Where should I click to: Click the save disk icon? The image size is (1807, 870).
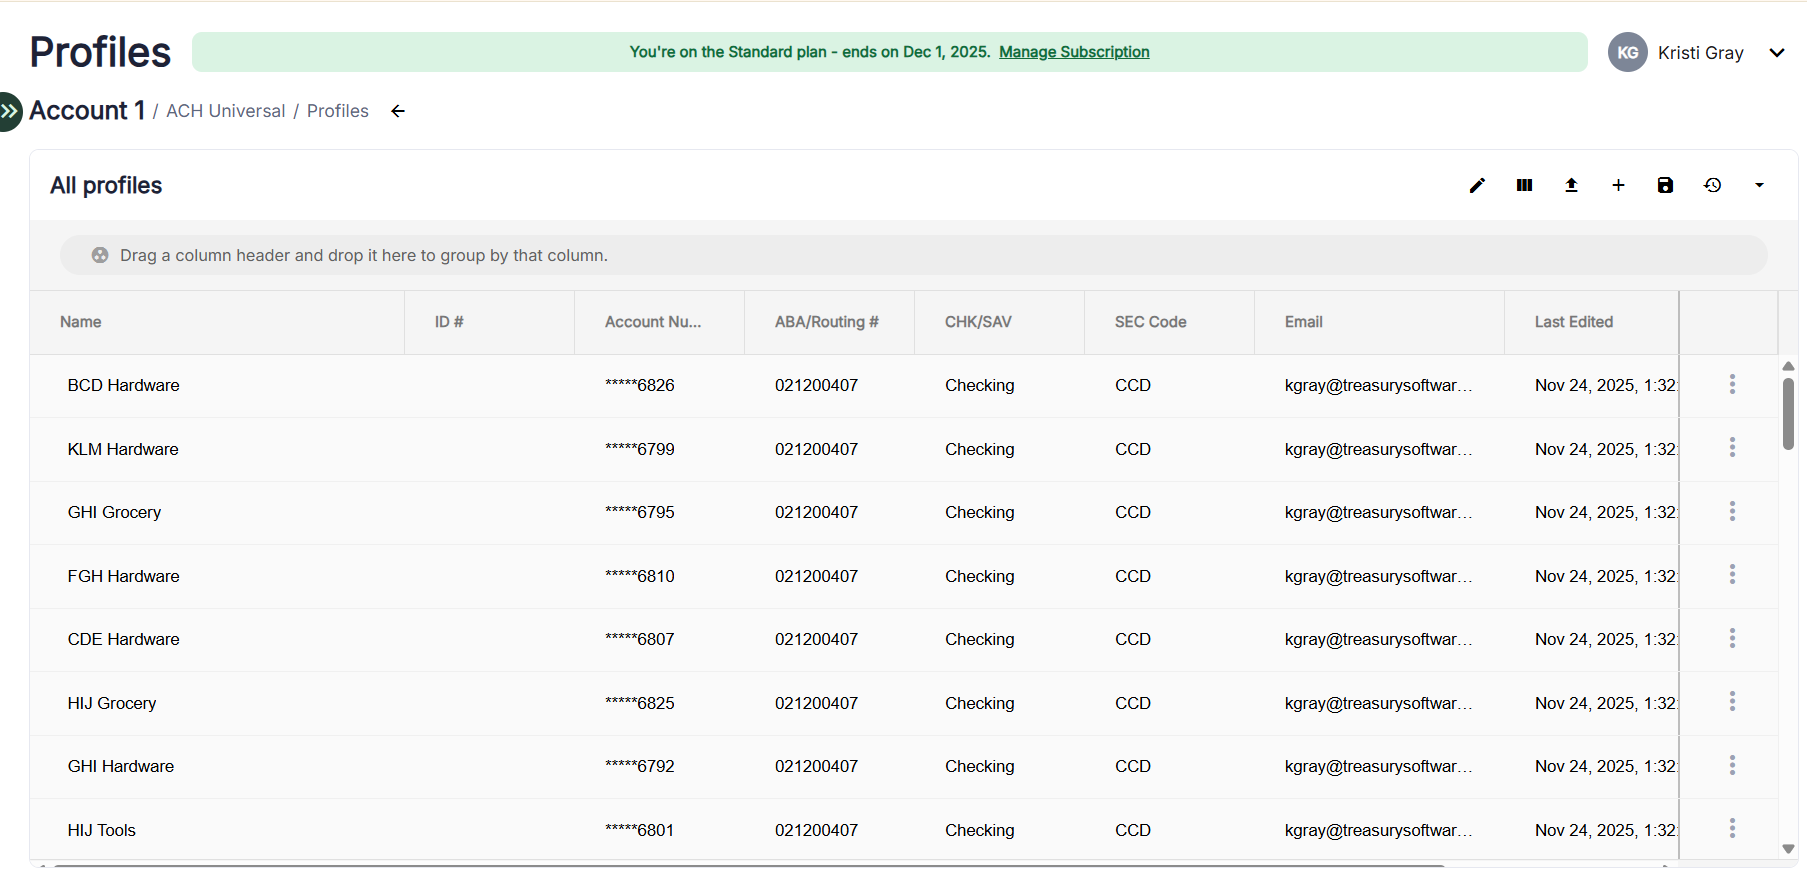[1665, 185]
